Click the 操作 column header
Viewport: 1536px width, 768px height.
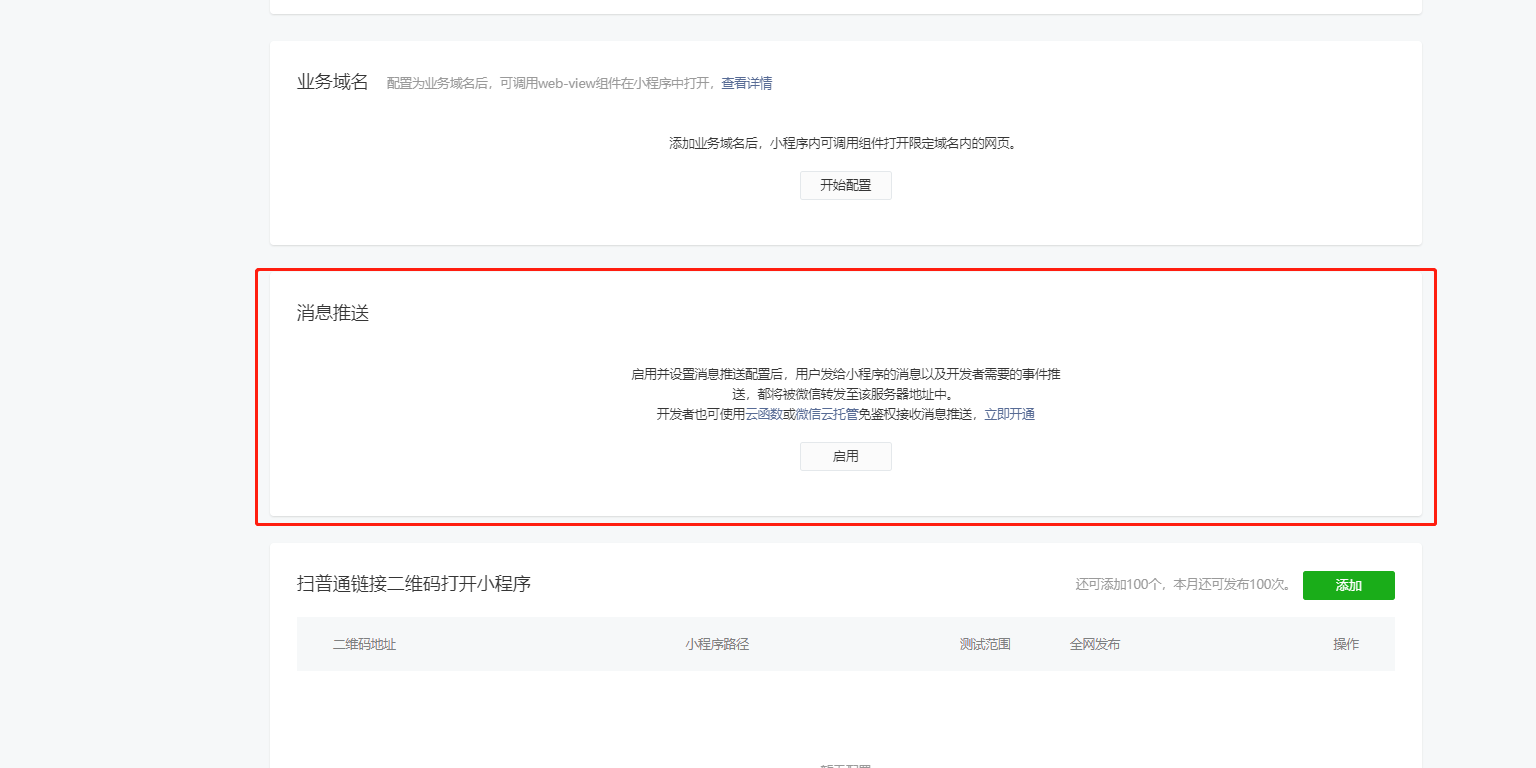pyautogui.click(x=1346, y=644)
